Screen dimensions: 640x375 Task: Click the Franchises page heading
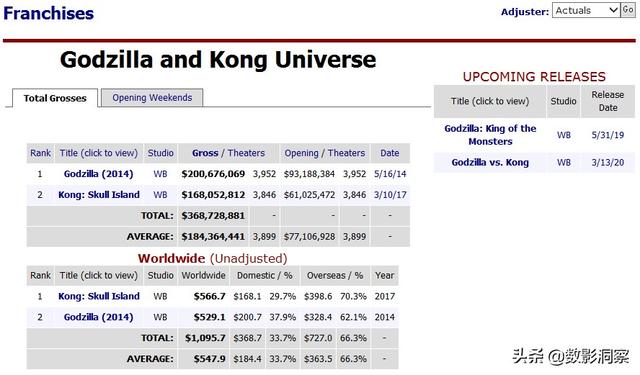(49, 13)
